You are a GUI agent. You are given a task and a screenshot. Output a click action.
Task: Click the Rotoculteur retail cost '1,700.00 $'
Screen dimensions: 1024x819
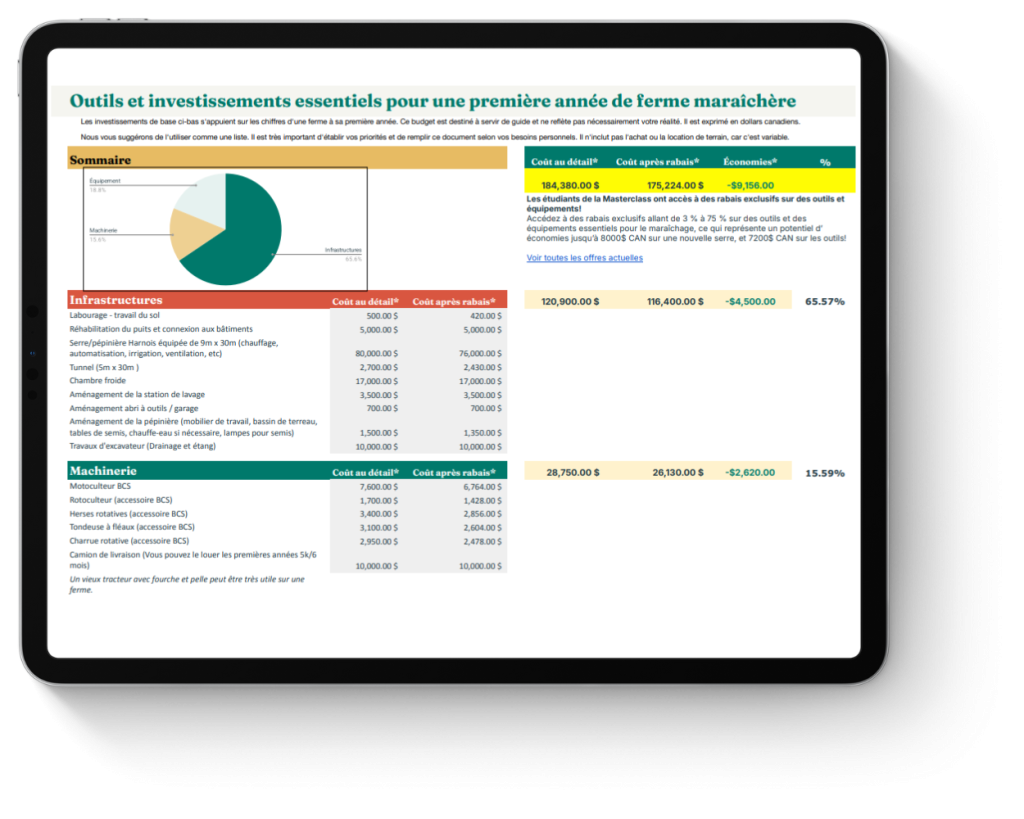click(x=379, y=501)
